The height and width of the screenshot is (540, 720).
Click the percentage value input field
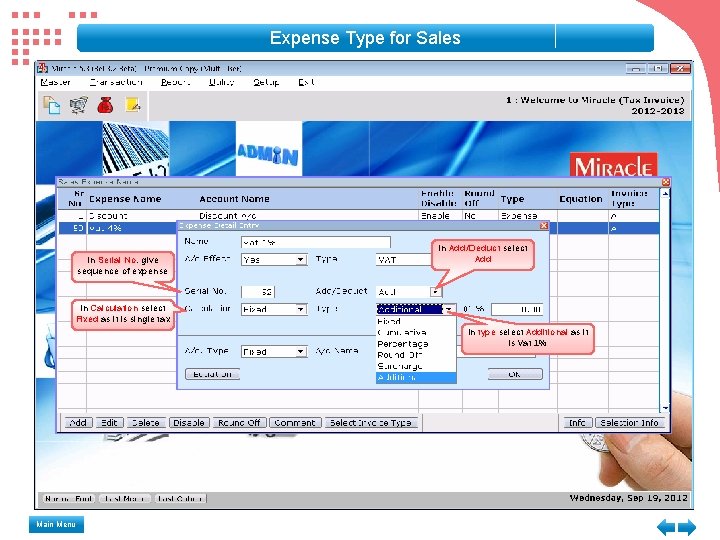coord(517,309)
